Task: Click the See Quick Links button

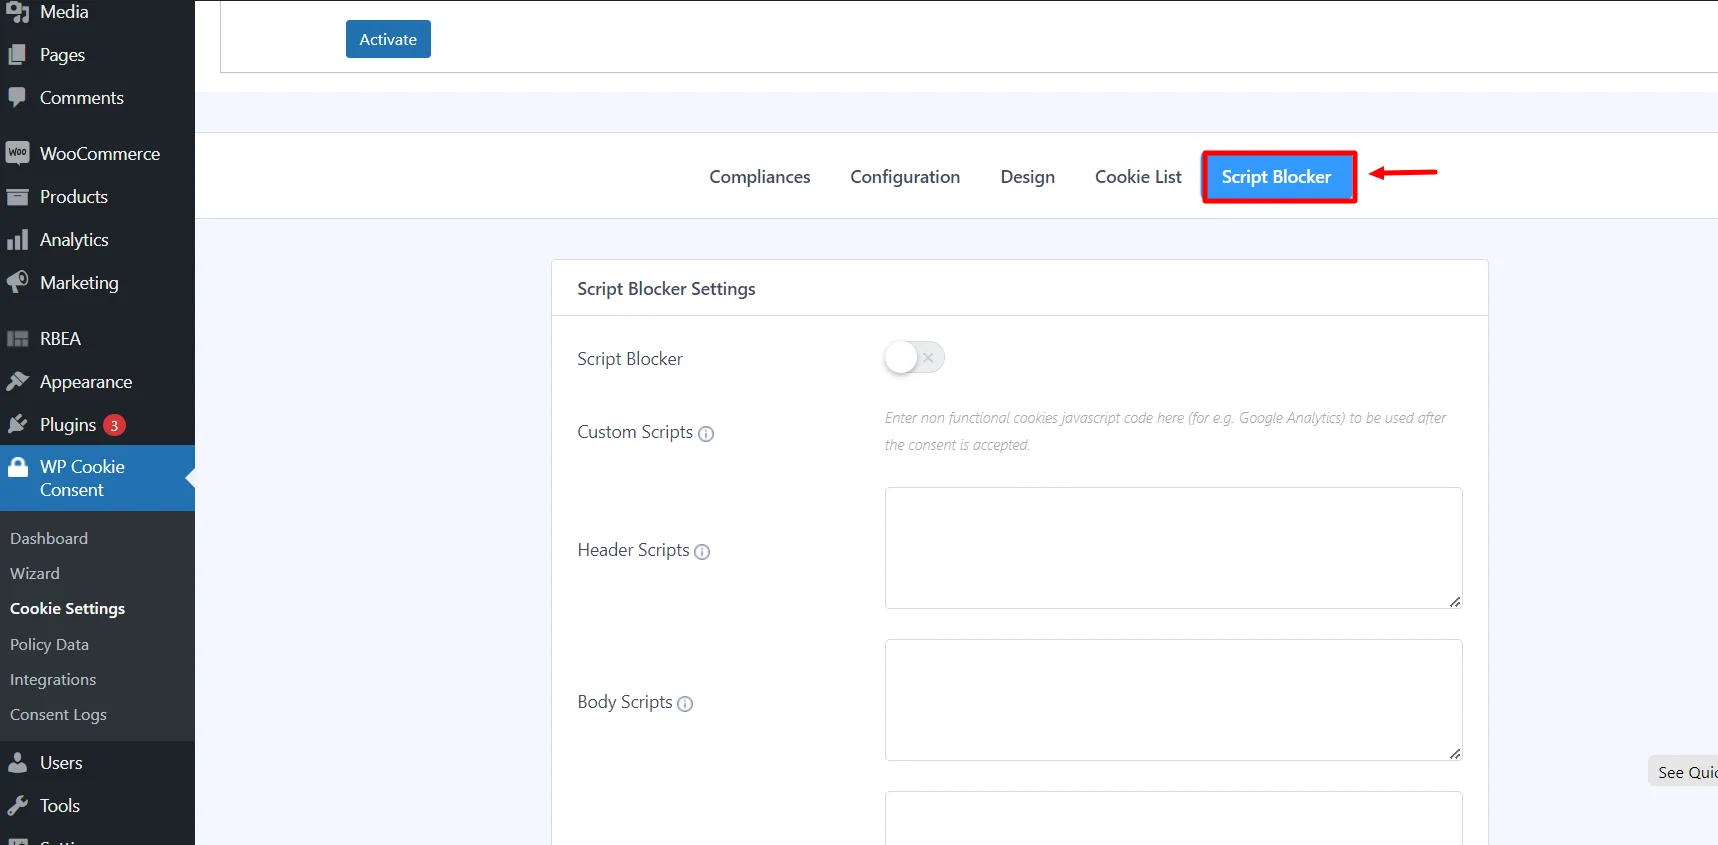Action: [1684, 772]
